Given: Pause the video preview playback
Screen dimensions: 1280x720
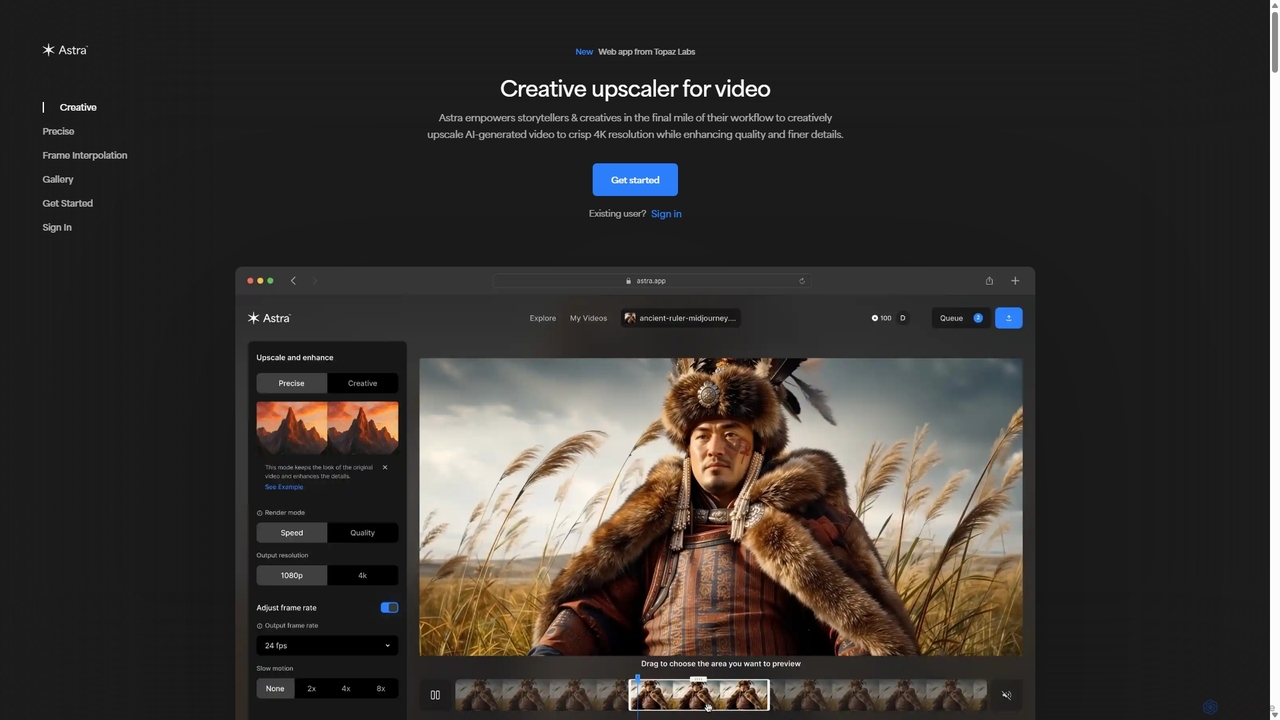Looking at the screenshot, I should [435, 695].
